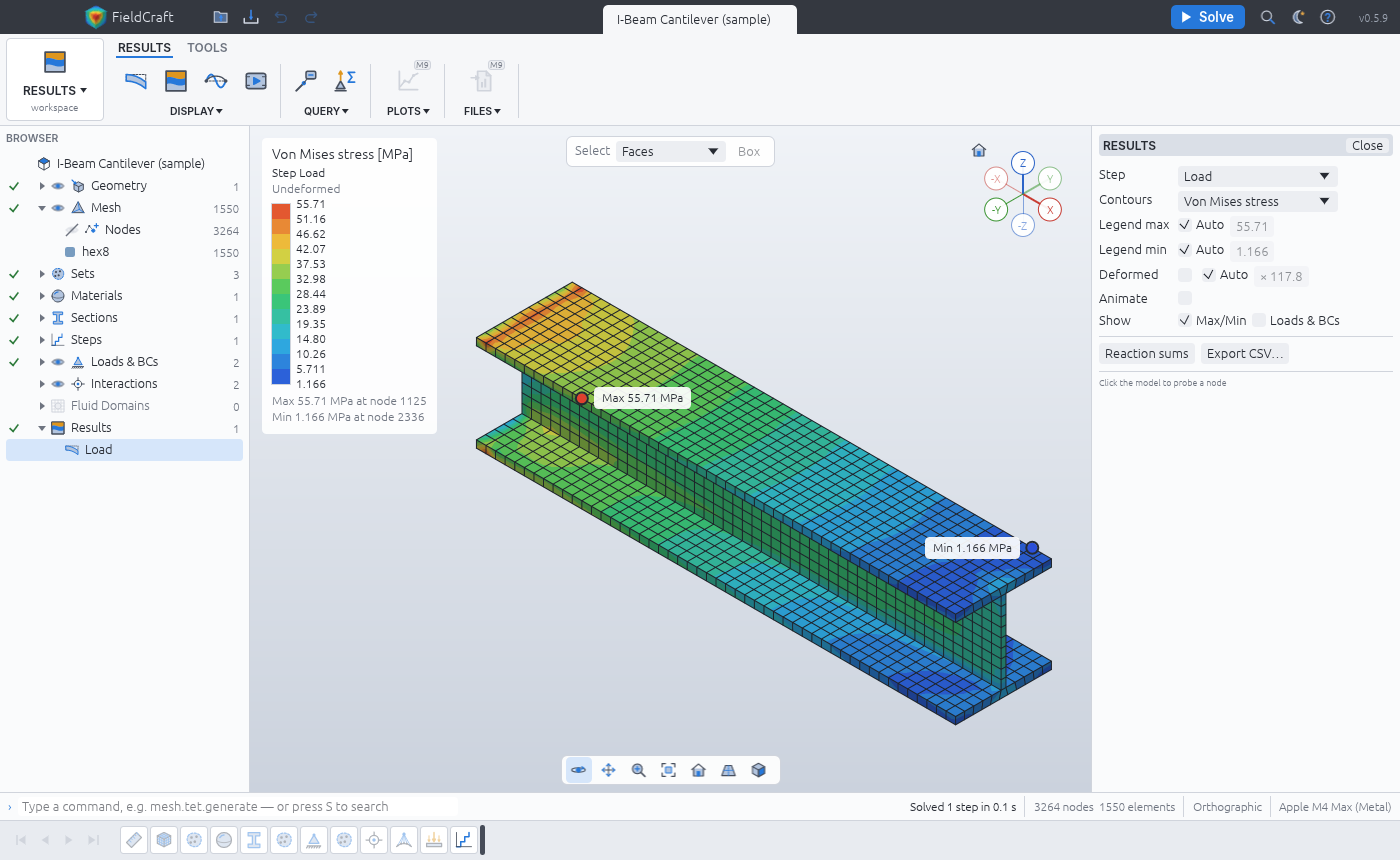Viewport: 1400px width, 860px height.
Task: Uncheck Show Max/Min checkbox
Action: pyautogui.click(x=1185, y=321)
